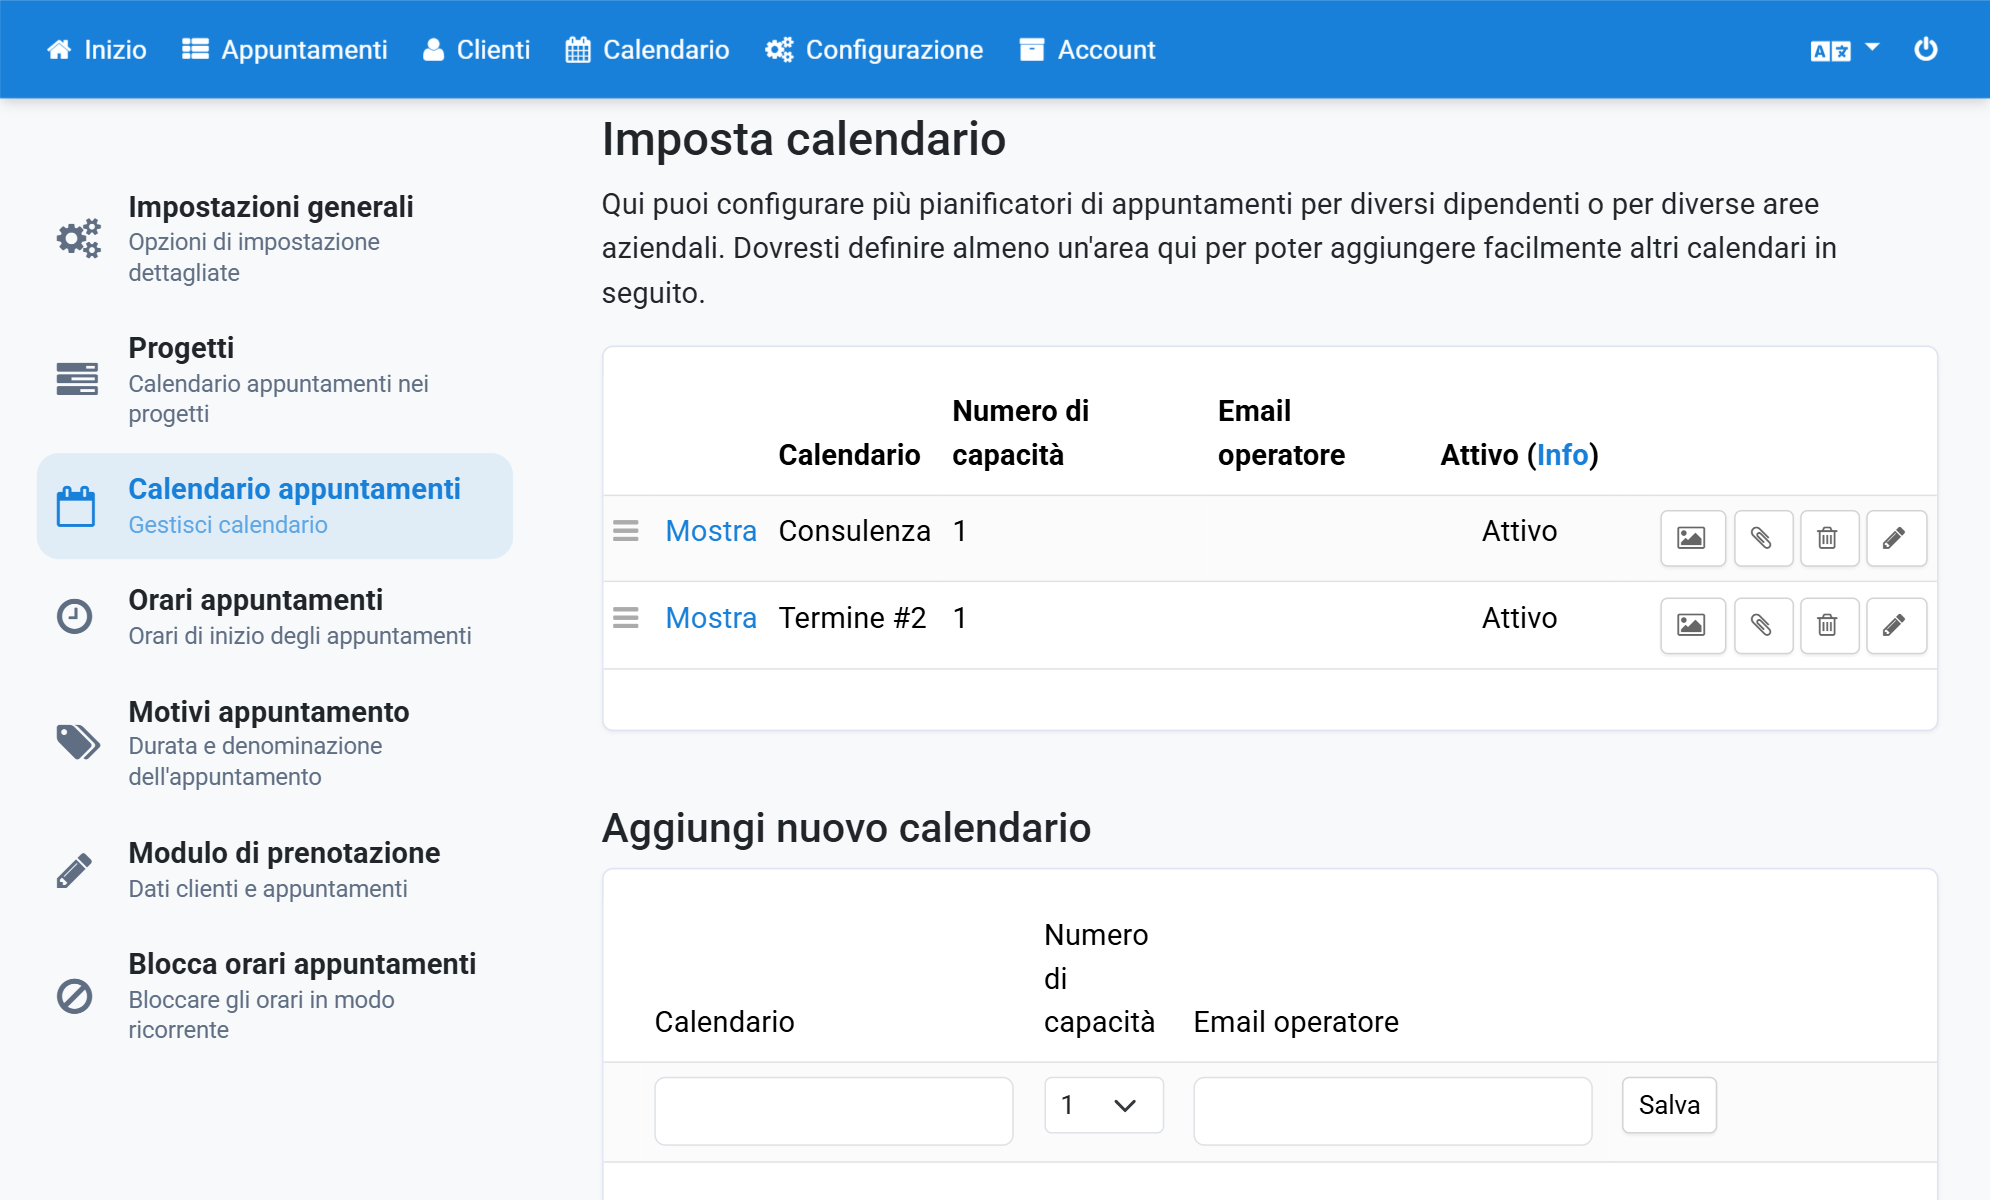Click the Imposta calendario heading
The image size is (1990, 1200).
click(x=803, y=139)
